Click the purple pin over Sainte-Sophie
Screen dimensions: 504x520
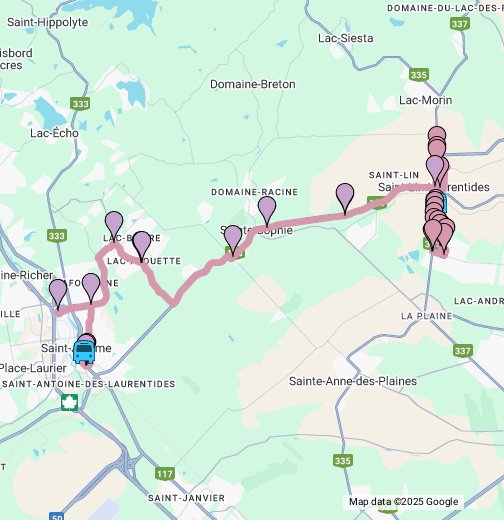coord(233,240)
